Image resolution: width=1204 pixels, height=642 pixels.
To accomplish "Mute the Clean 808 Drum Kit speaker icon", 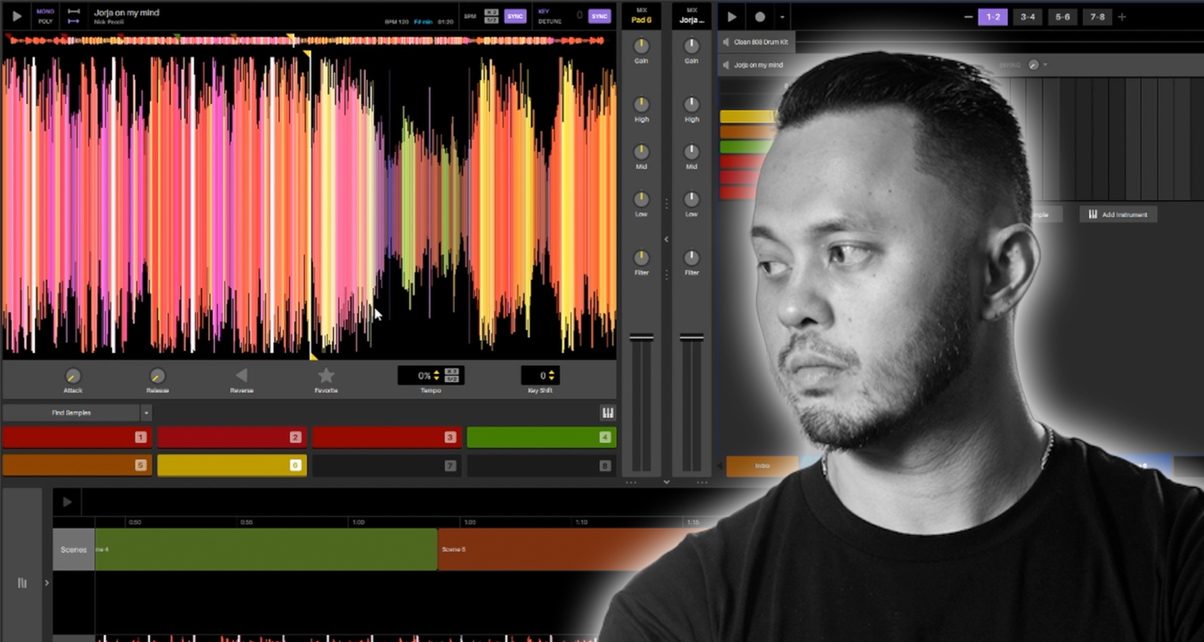I will point(724,42).
